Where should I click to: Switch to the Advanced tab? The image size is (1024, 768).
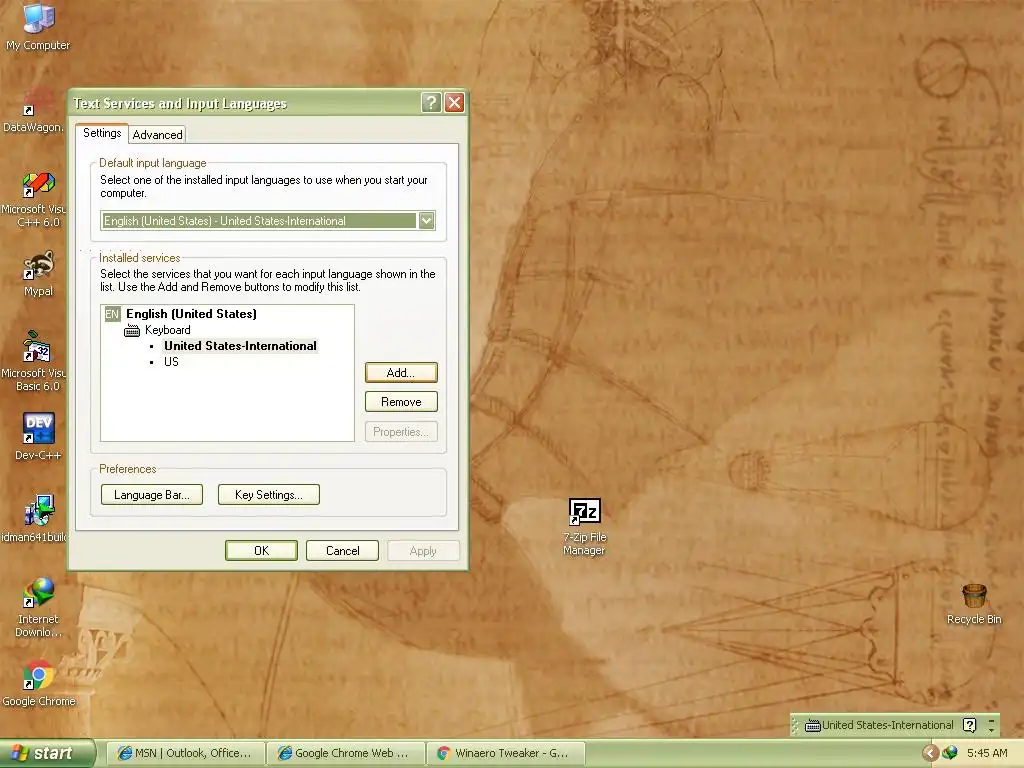[x=157, y=135]
